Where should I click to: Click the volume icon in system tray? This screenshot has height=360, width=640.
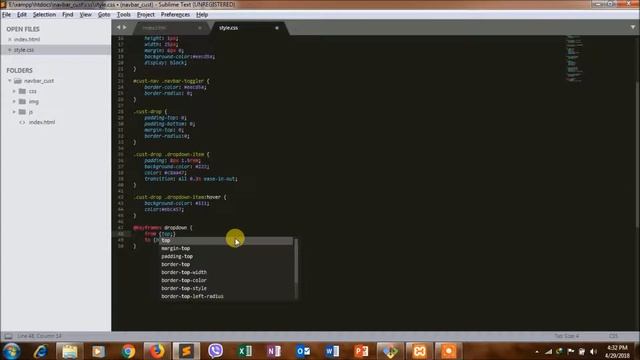click(x=593, y=351)
